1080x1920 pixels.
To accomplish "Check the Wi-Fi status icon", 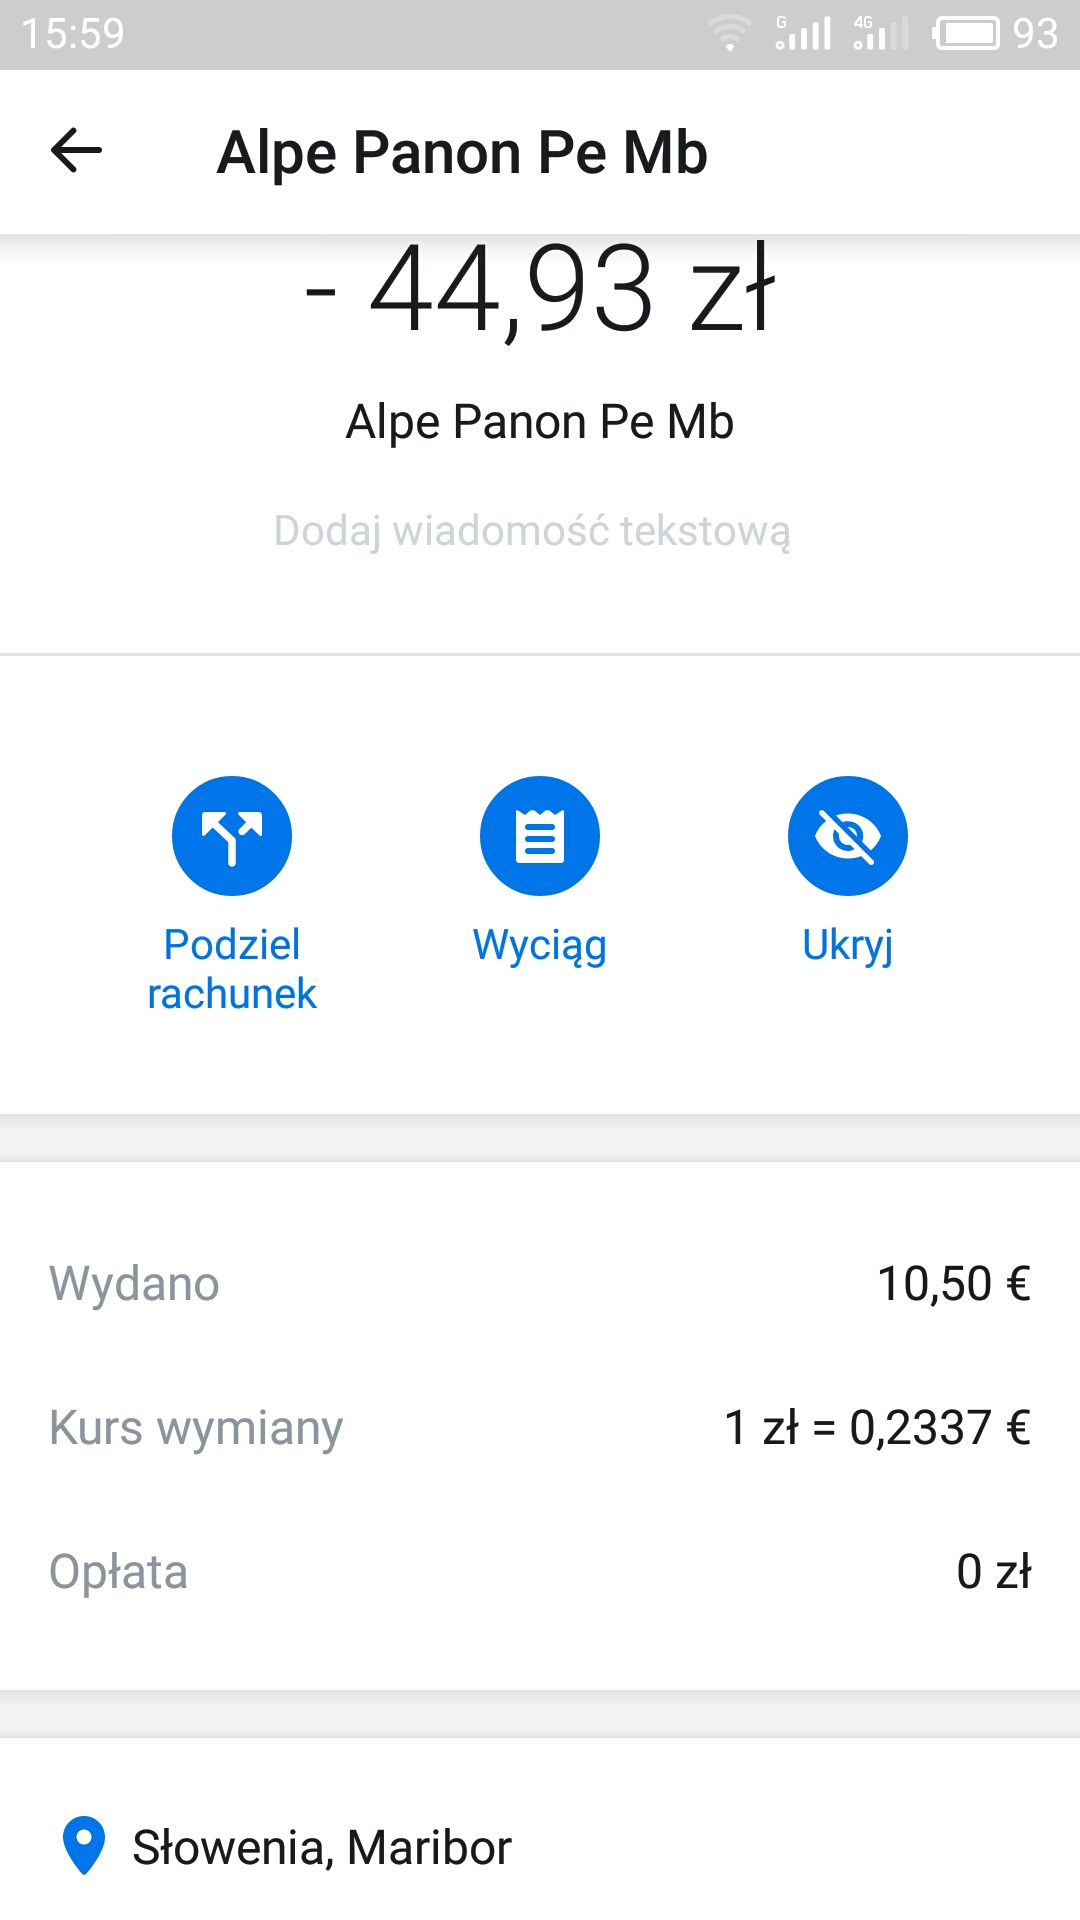I will 730,34.
